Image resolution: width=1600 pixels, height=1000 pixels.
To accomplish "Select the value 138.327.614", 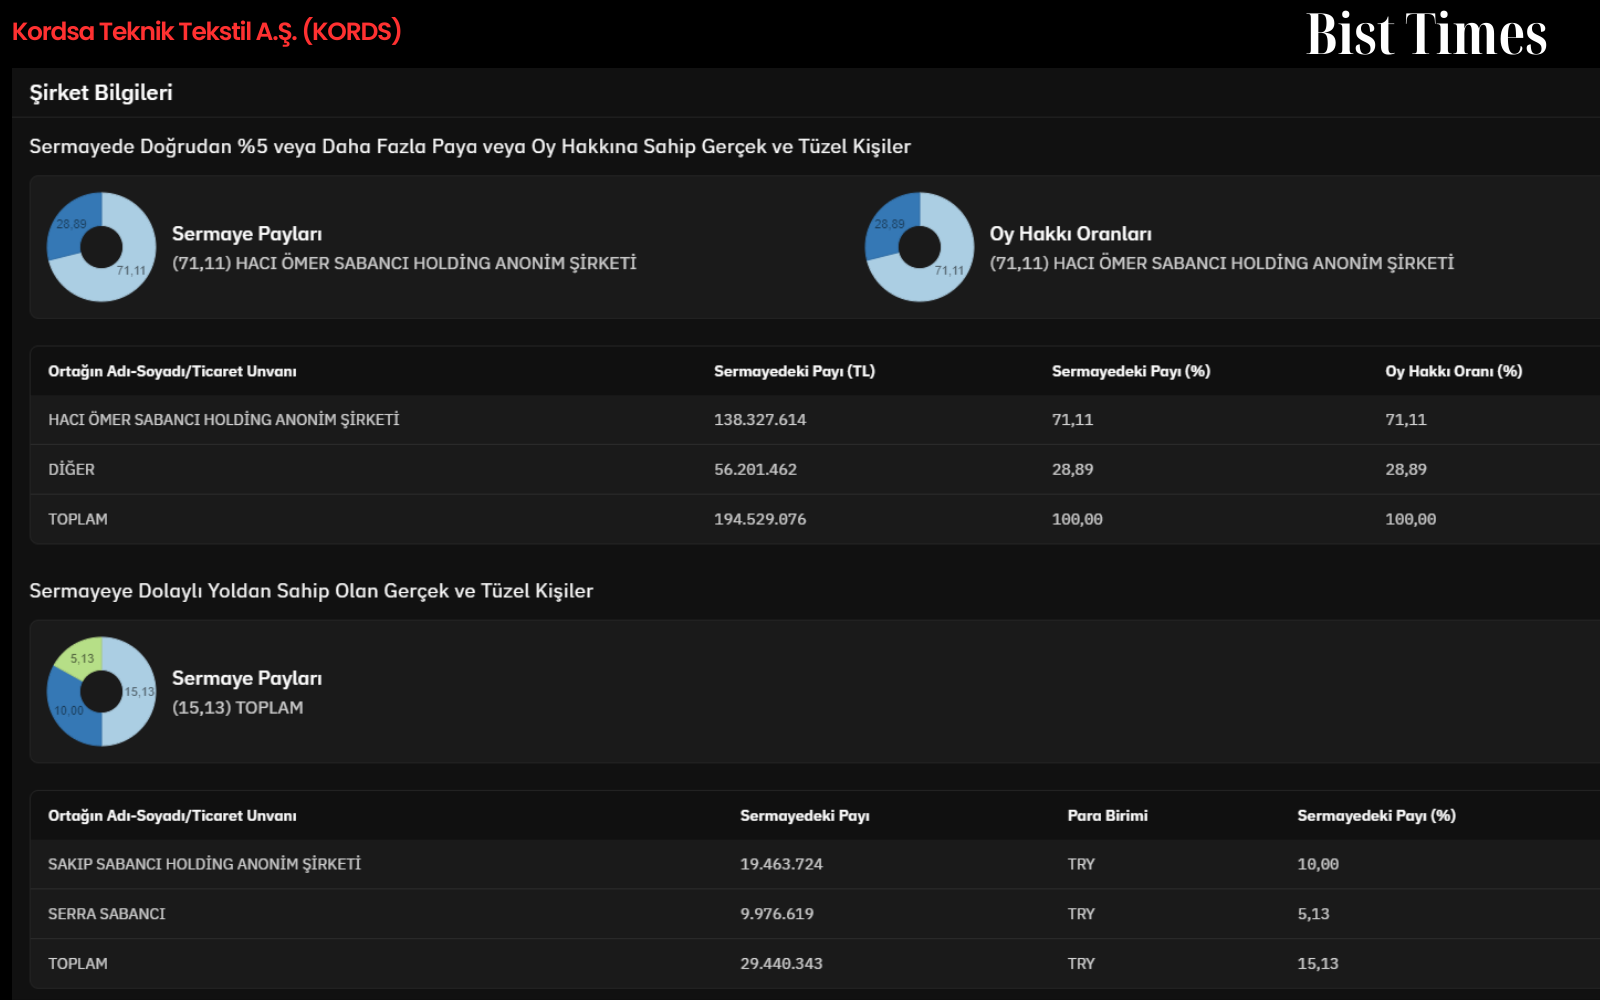I will click(760, 420).
